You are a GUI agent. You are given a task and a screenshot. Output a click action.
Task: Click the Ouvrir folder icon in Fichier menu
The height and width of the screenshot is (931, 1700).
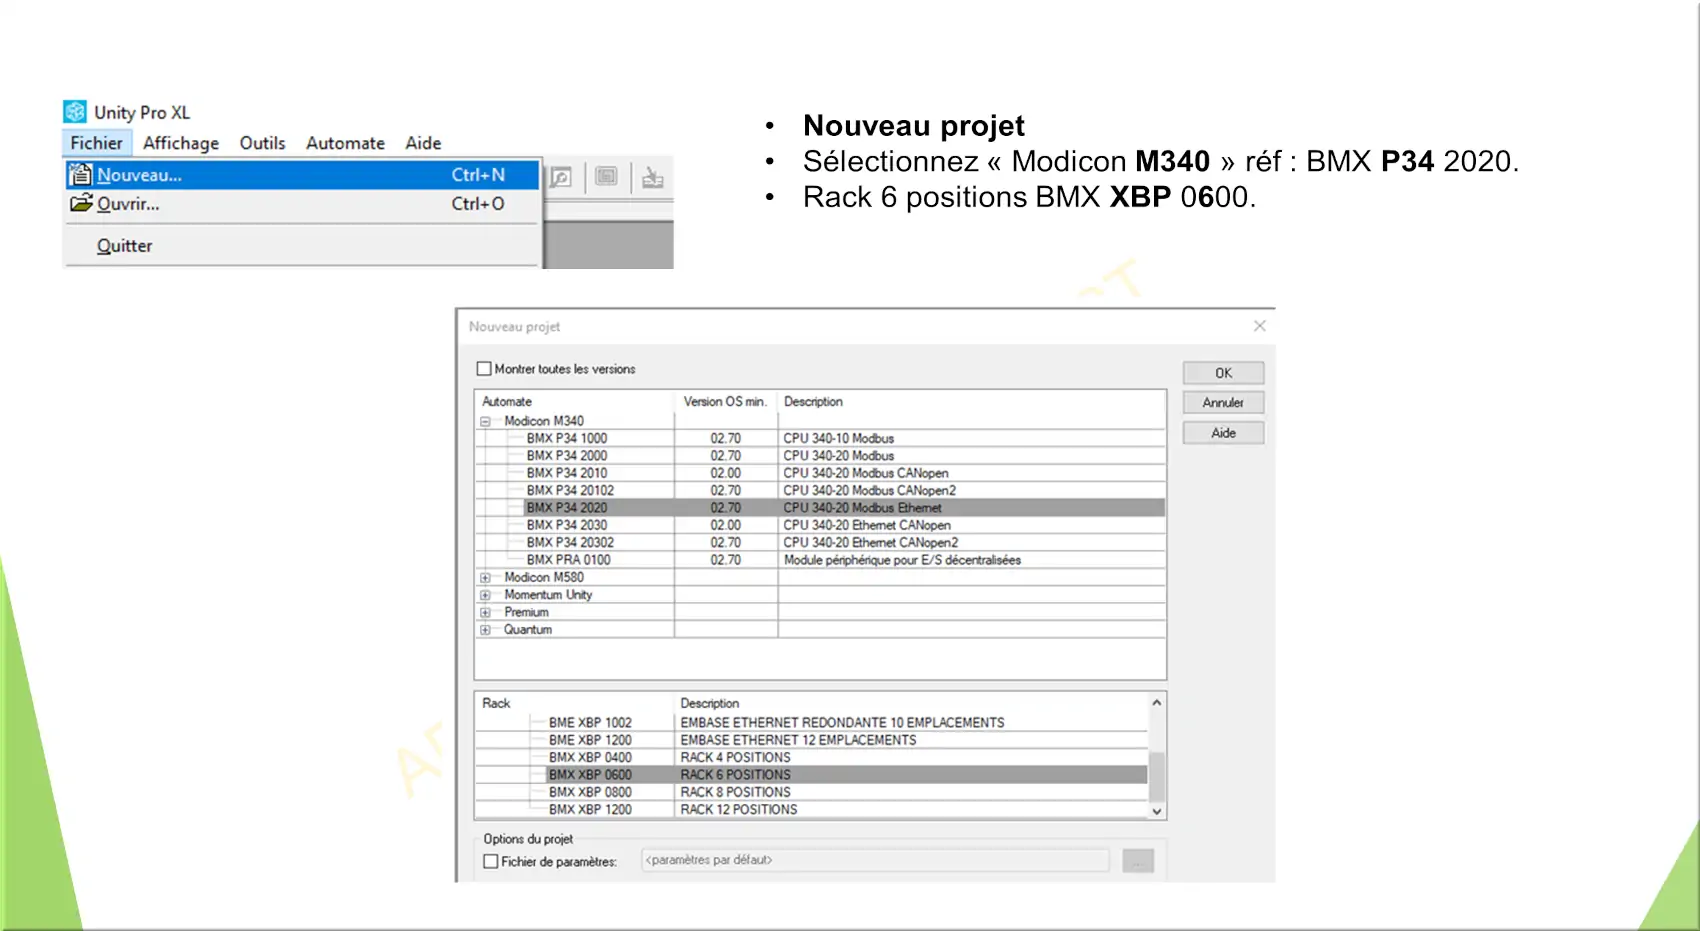tap(81, 203)
